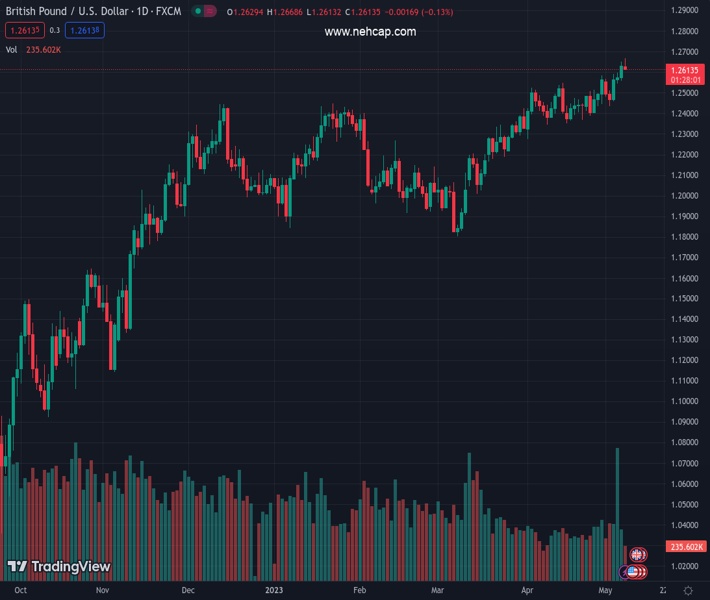Screen dimensions: 710x600
Task: Click the UK flag economic event marker
Action: coord(637,554)
